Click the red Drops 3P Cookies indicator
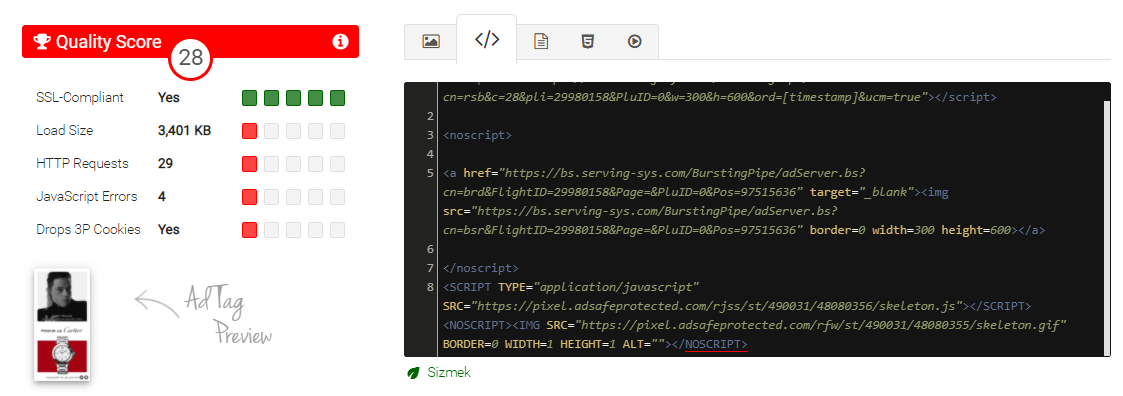Image resolution: width=1123 pixels, height=396 pixels. tap(249, 230)
